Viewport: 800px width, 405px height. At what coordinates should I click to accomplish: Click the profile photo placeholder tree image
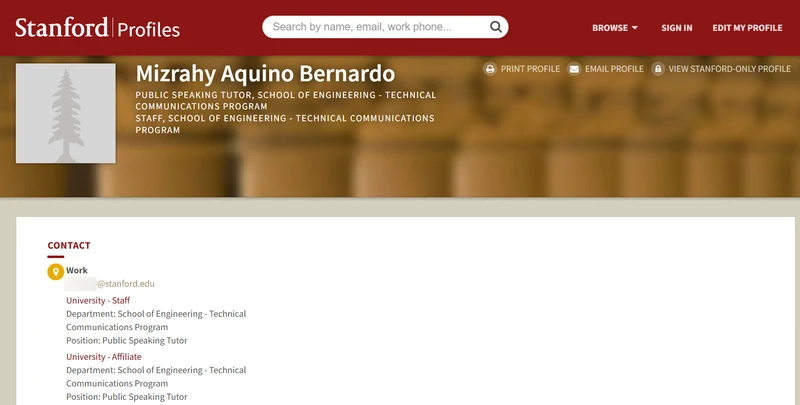point(66,113)
